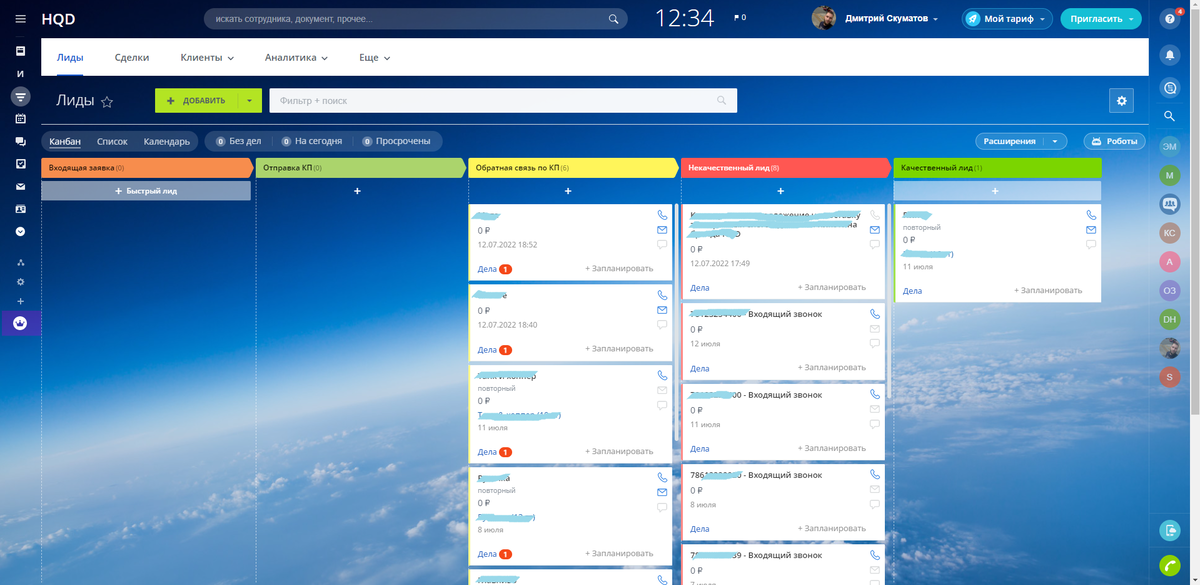Open the news feed icon atop left sidebar

click(20, 51)
